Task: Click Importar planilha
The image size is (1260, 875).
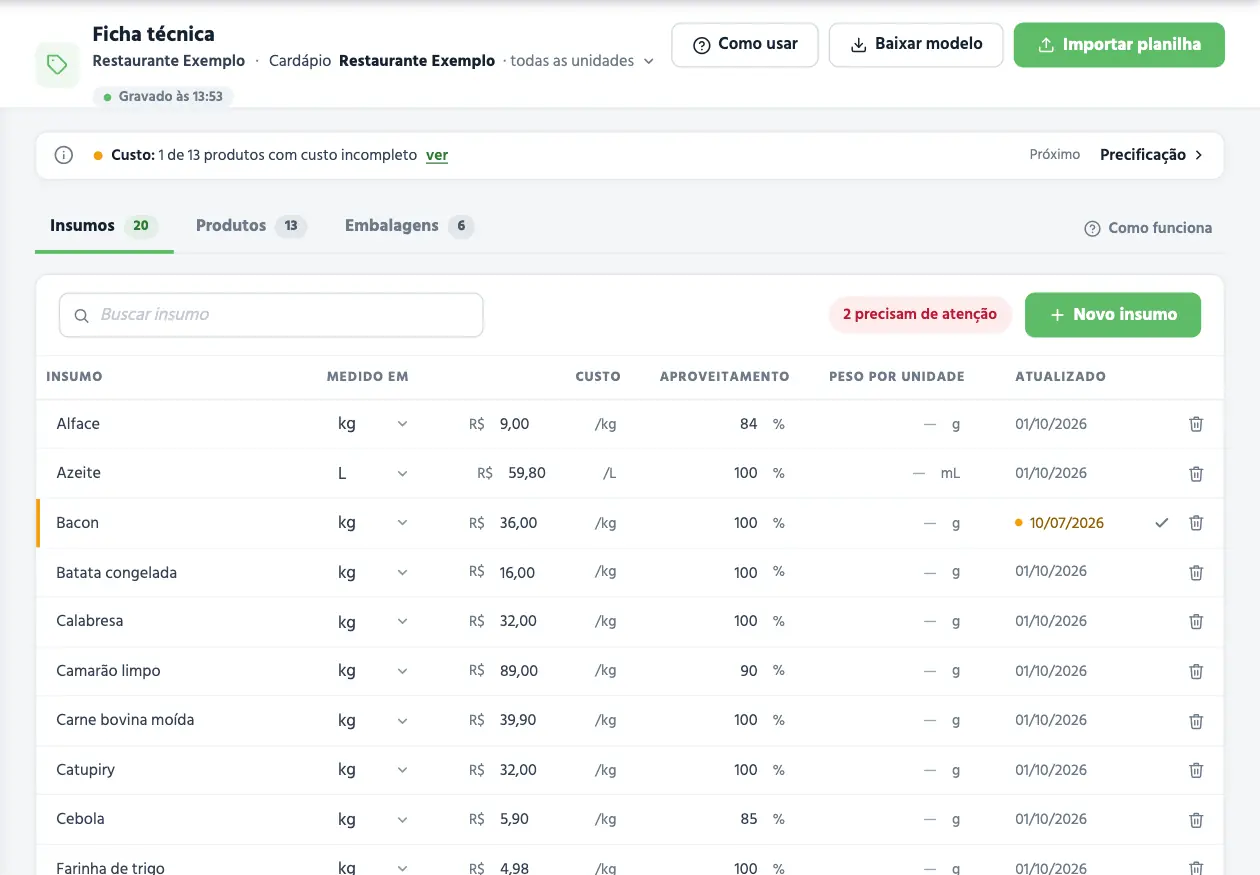Action: coord(1119,45)
